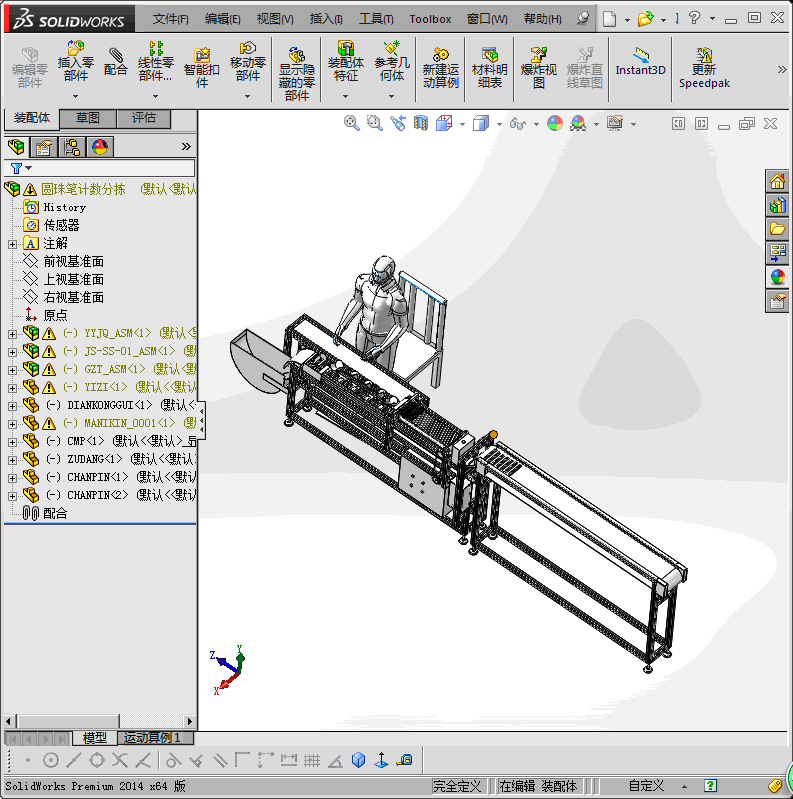Open DisplayManager tab icon

tap(100, 147)
